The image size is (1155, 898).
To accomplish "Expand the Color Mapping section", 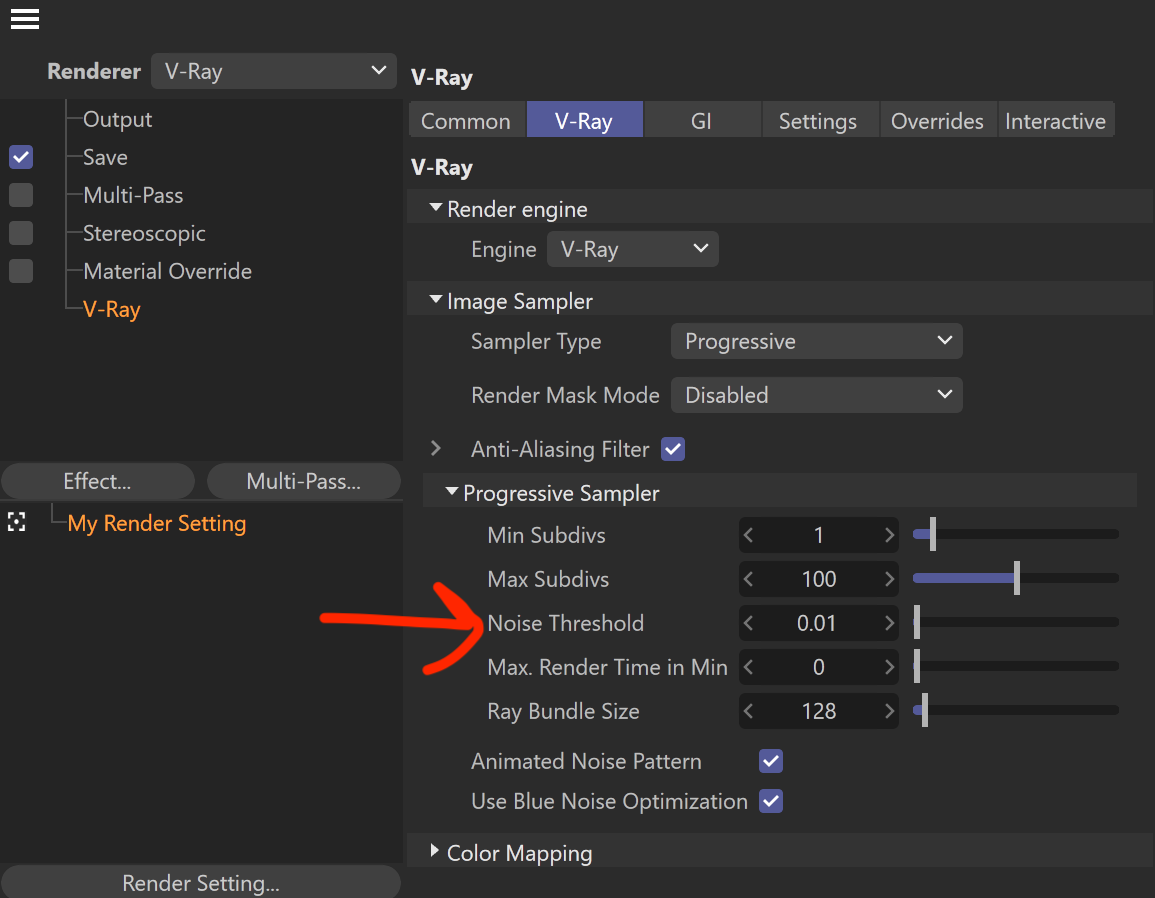I will pyautogui.click(x=435, y=851).
